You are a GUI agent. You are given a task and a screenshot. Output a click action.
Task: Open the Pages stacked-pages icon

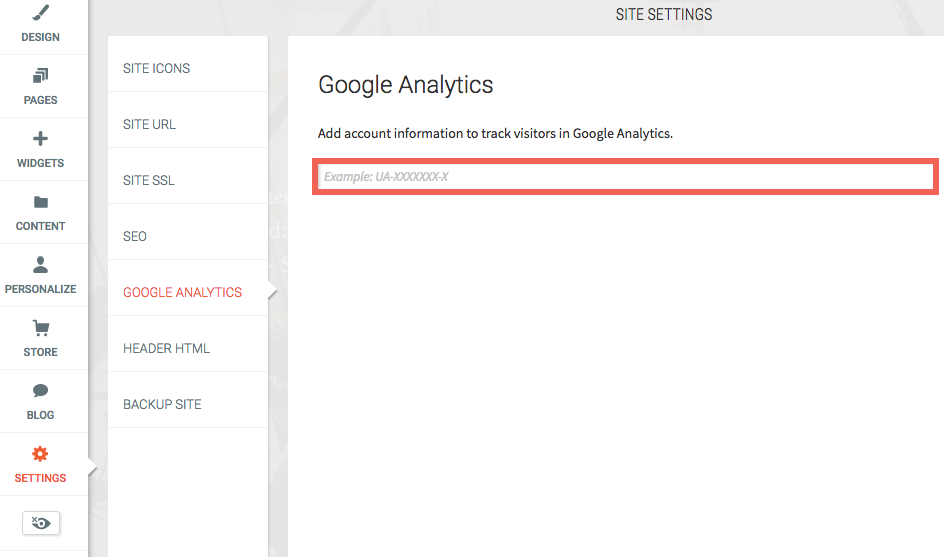point(40,75)
